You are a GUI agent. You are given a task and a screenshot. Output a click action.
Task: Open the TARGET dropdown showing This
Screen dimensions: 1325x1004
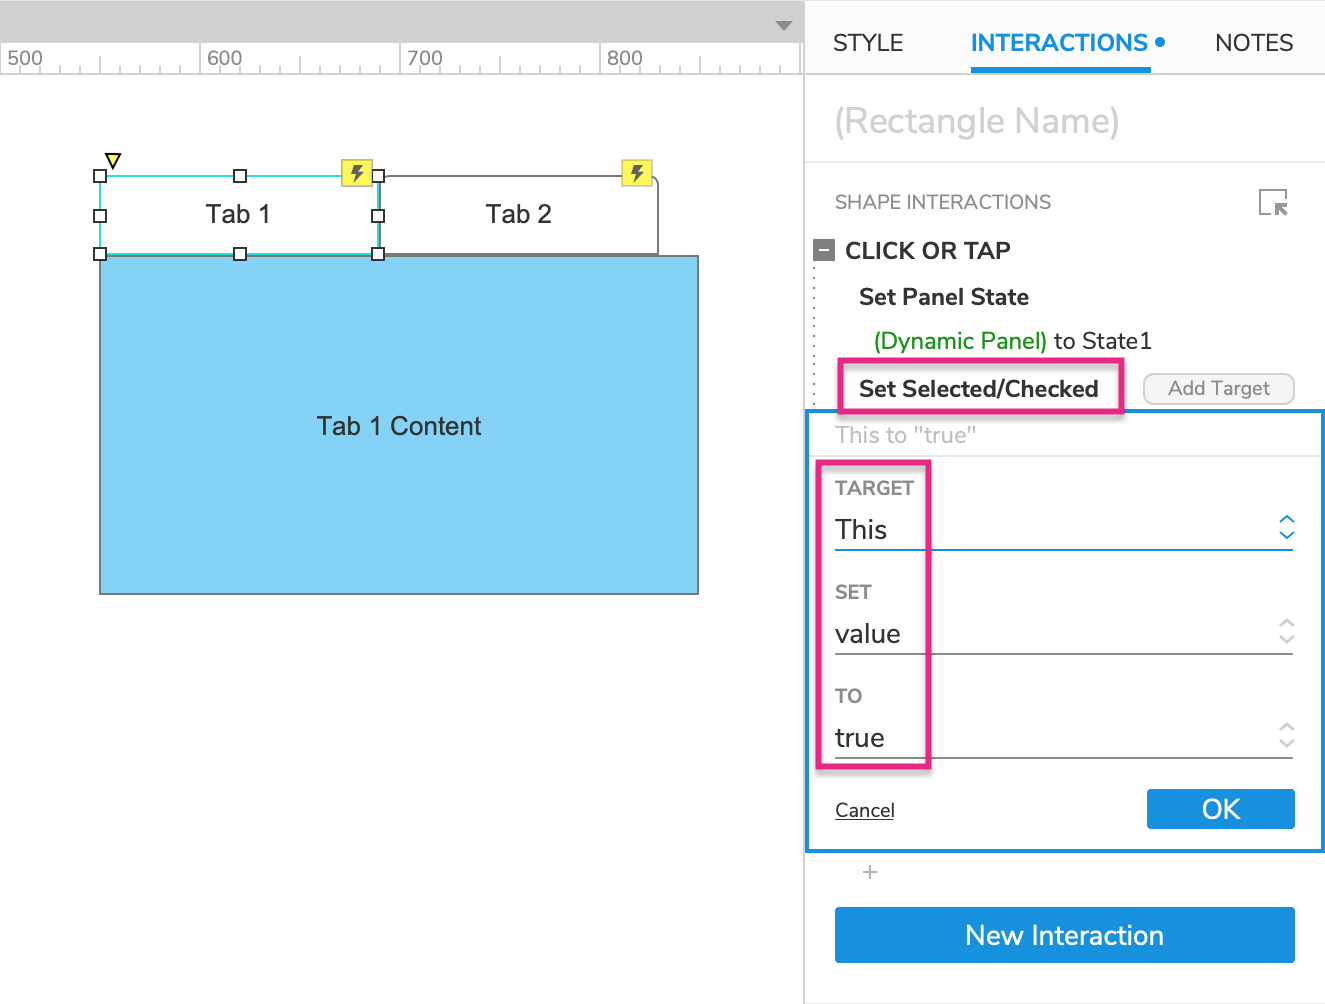tap(1063, 529)
